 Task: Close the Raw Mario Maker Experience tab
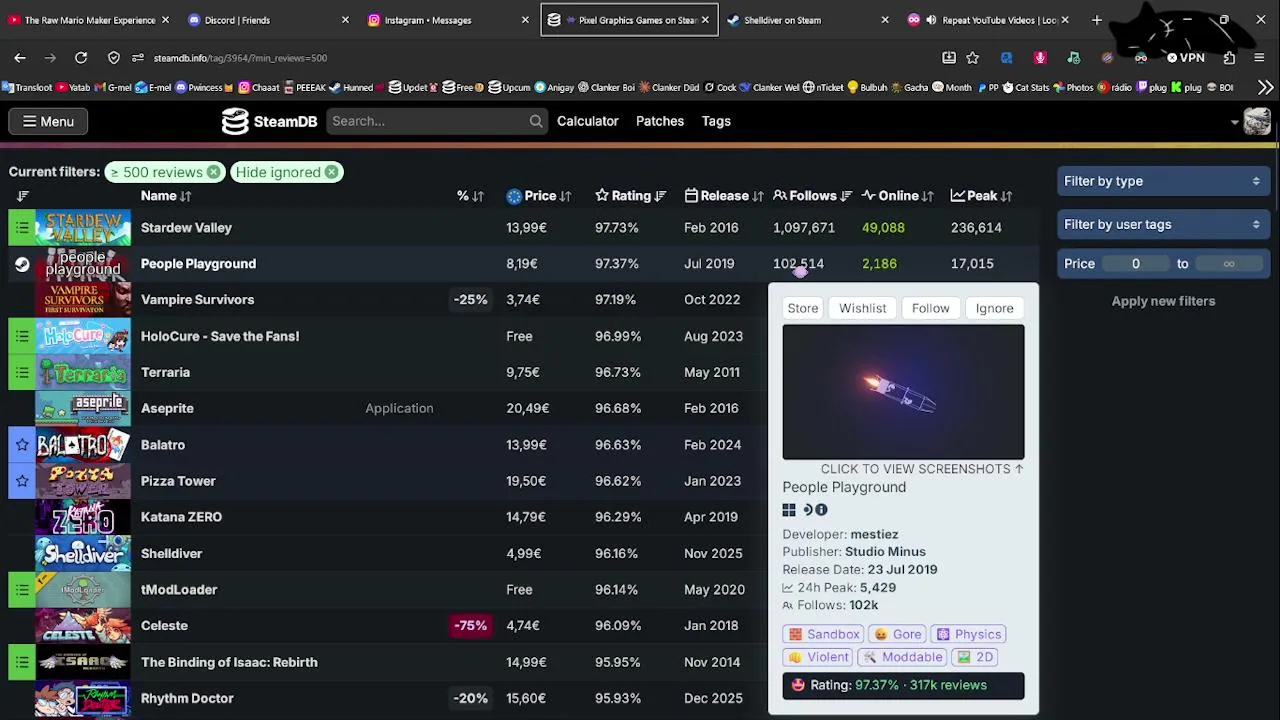point(165,20)
